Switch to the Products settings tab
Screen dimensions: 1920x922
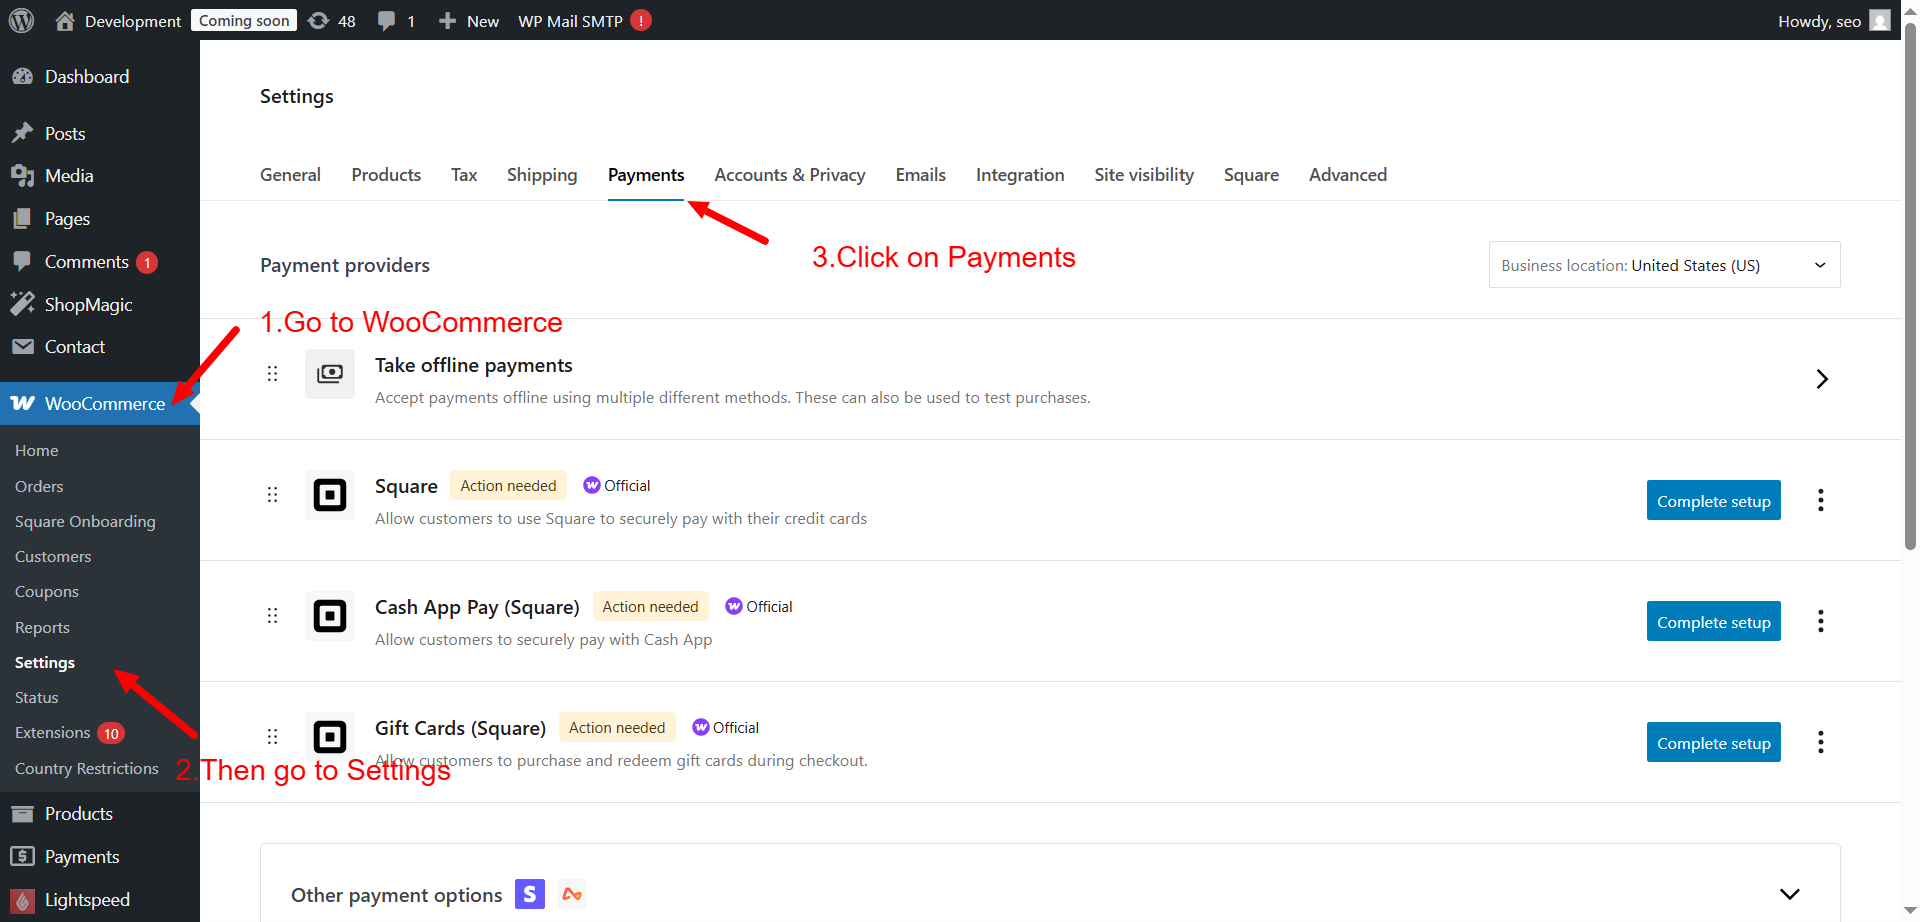click(386, 175)
